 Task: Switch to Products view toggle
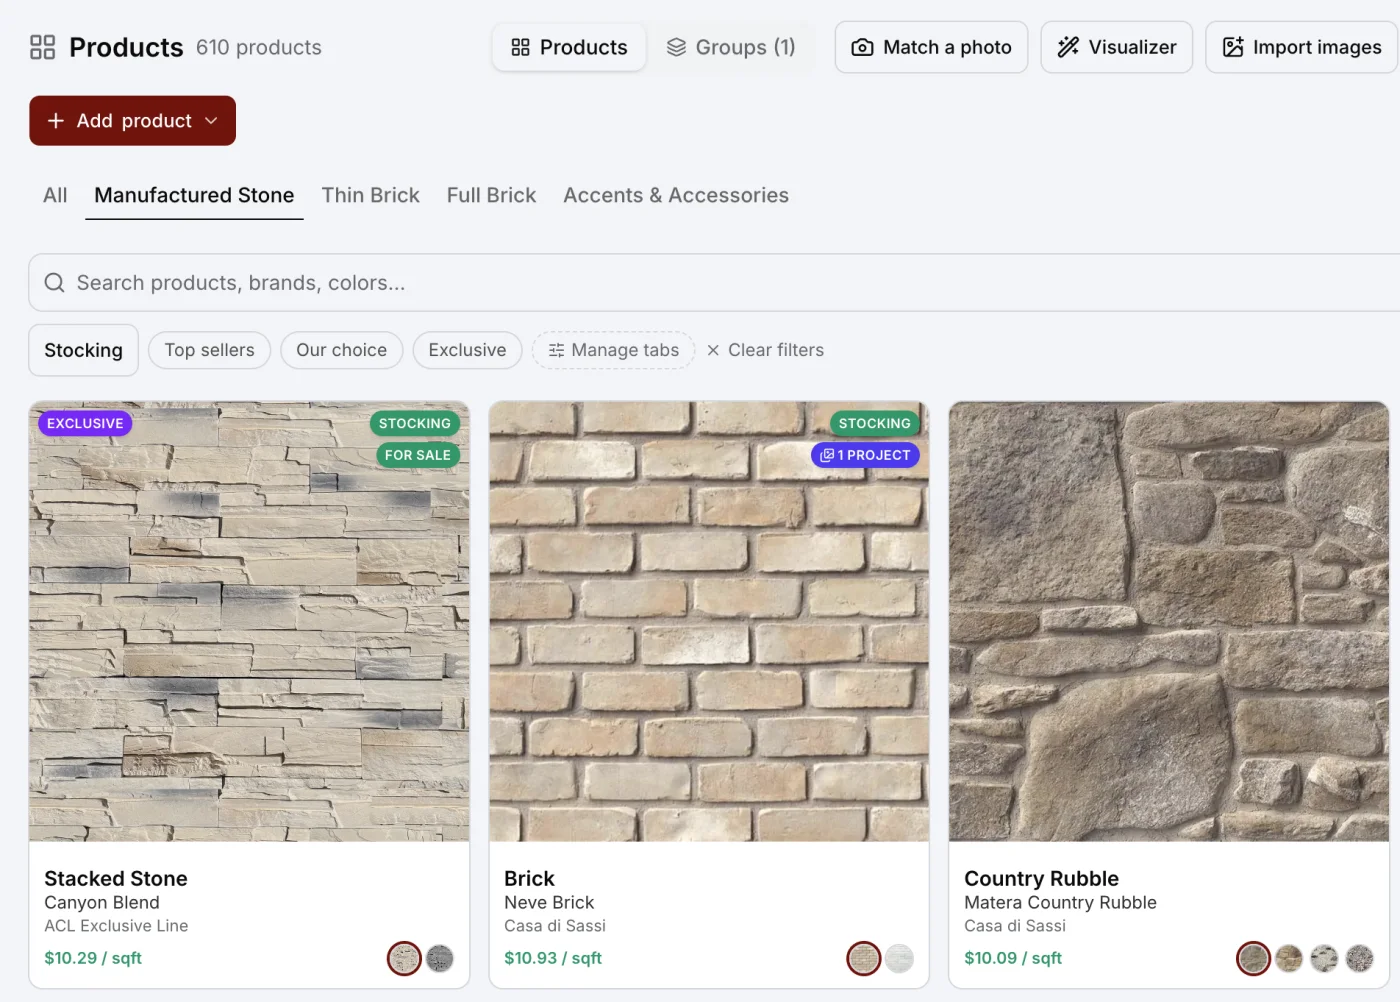pyautogui.click(x=569, y=47)
